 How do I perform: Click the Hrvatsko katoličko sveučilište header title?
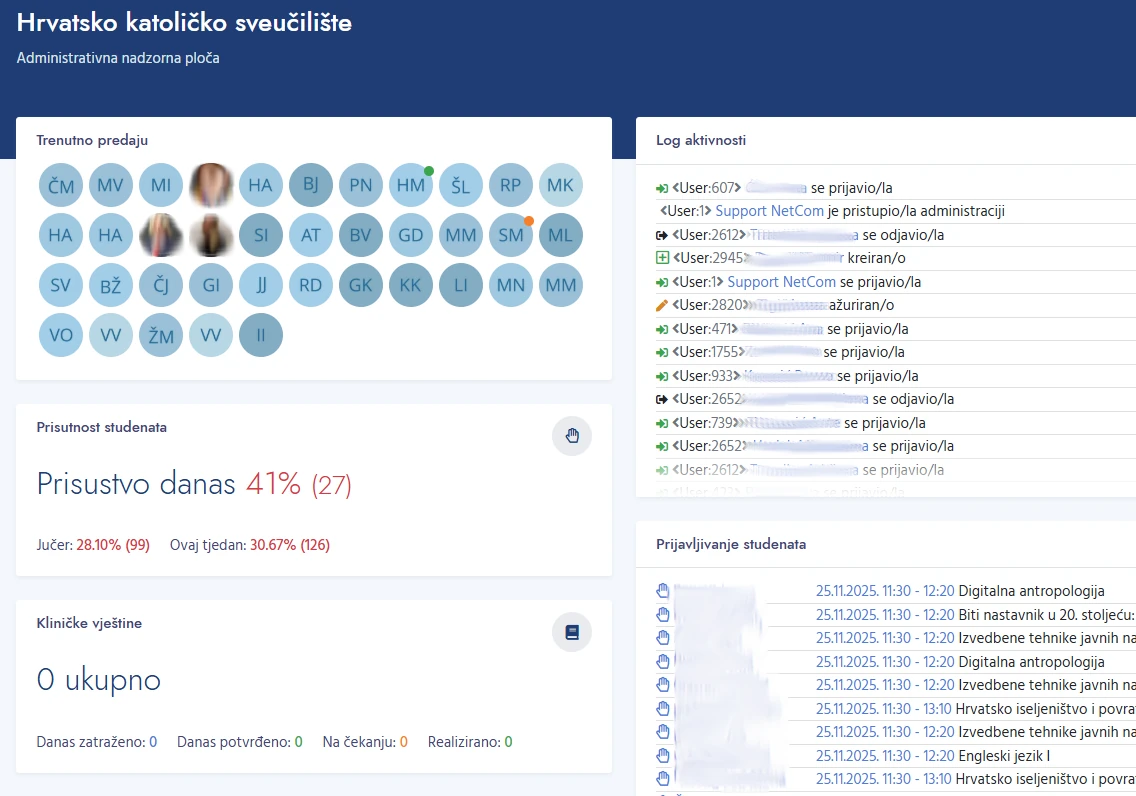185,22
